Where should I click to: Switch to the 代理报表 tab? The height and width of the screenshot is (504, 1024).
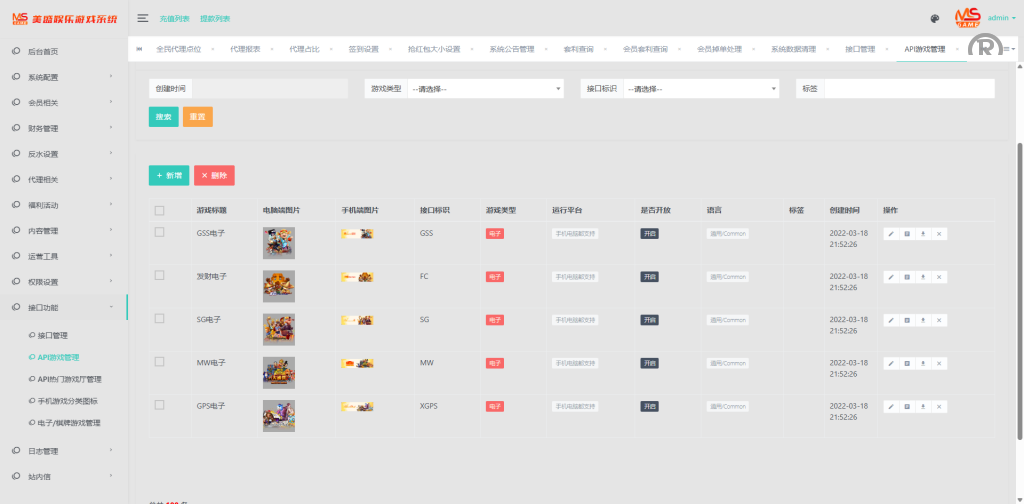coord(245,49)
